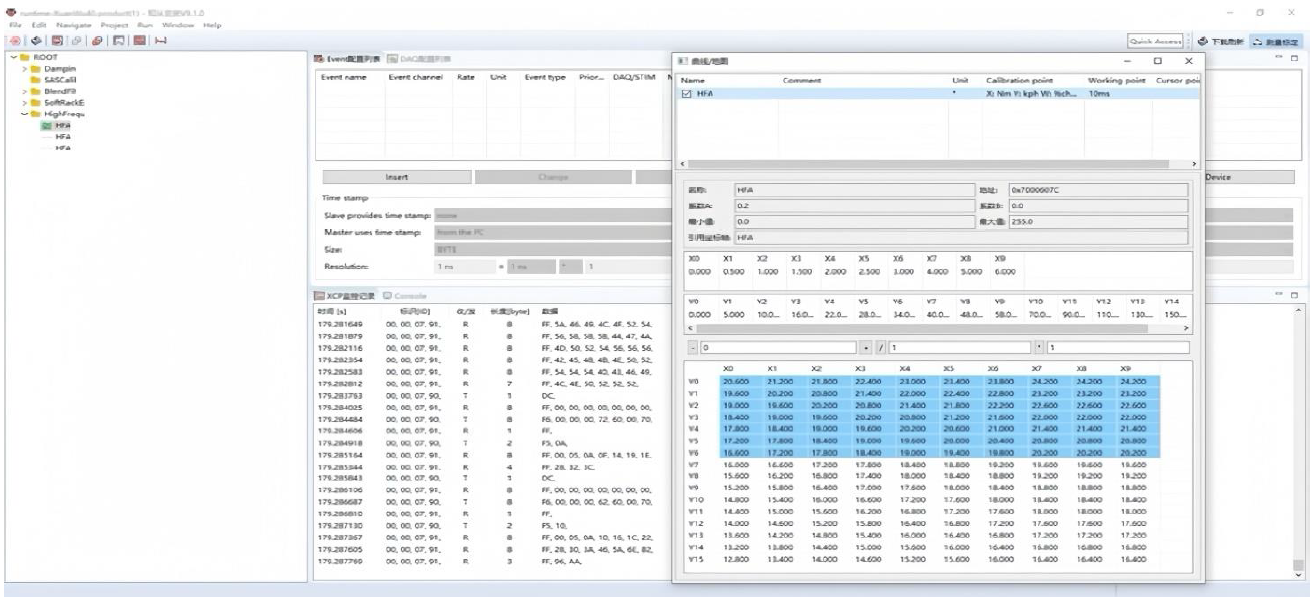Open the Run menu
This screenshot has width=1313, height=600.
pyautogui.click(x=145, y=24)
